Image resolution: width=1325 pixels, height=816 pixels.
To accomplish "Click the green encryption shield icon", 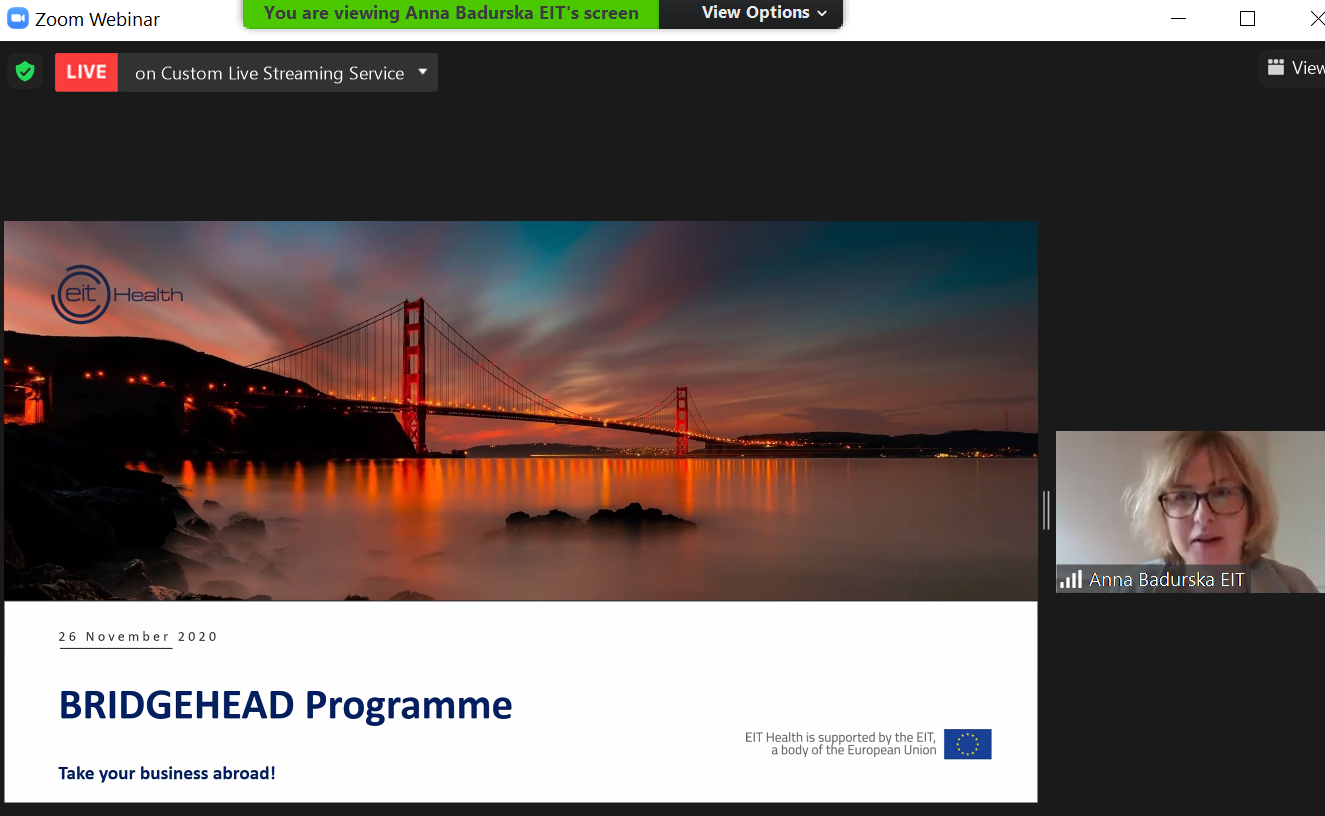I will point(25,72).
